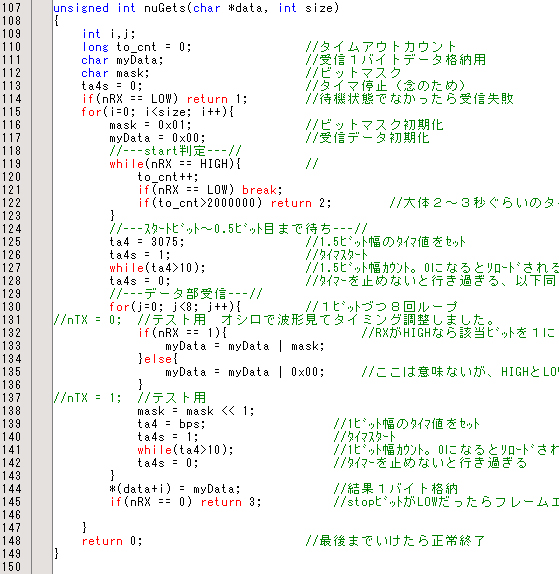
Task: Click 'myData = myData | 0x00;' line
Action: (x=245, y=372)
